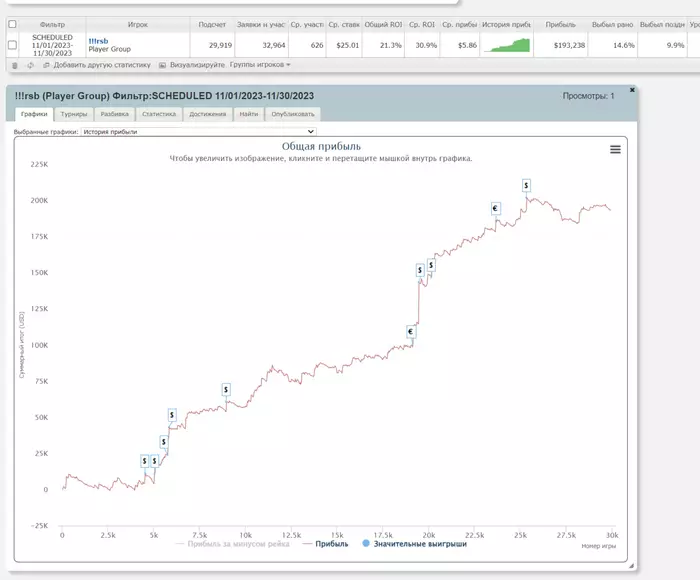This screenshot has height=580, width=700.
Task: Click the 'Общая прибыль' chart title
Action: (321, 146)
